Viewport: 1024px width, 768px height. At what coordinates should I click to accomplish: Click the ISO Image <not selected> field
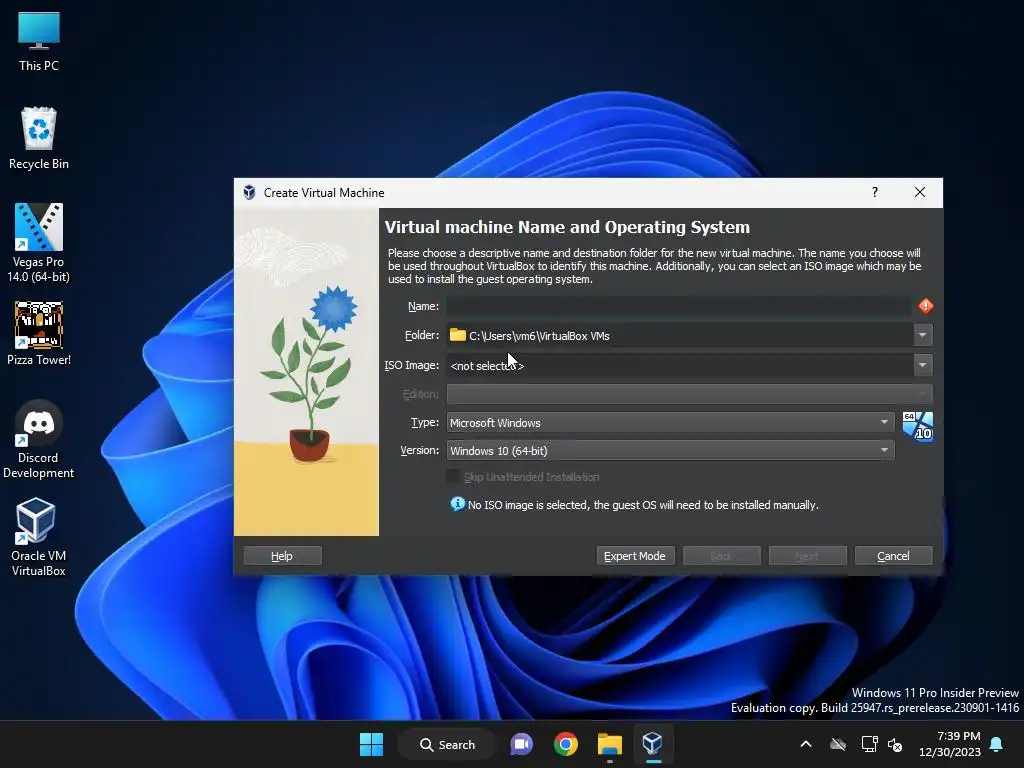(679, 365)
